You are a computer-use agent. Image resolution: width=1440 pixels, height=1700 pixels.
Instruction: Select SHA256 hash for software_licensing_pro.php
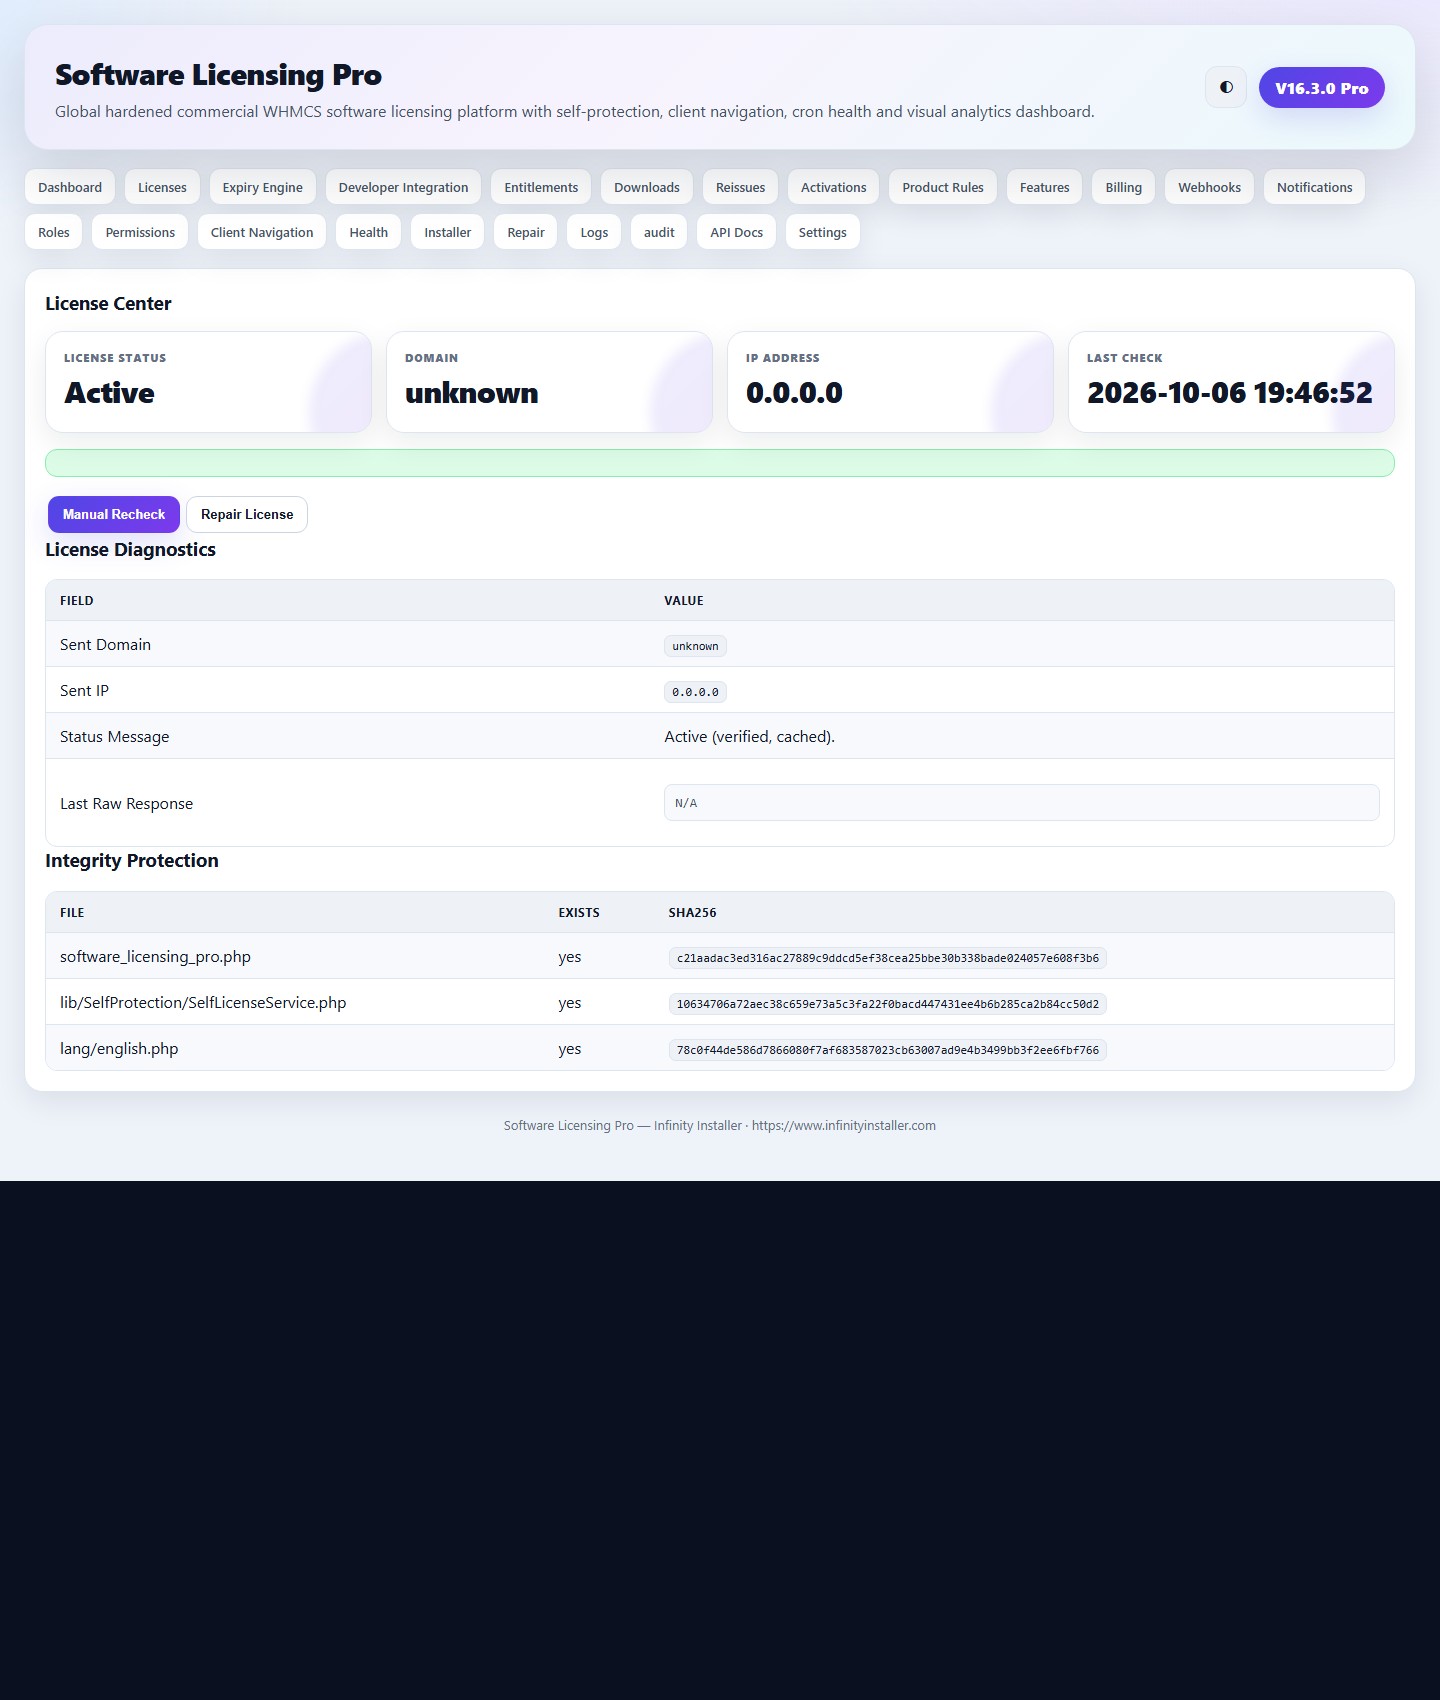[x=888, y=958]
